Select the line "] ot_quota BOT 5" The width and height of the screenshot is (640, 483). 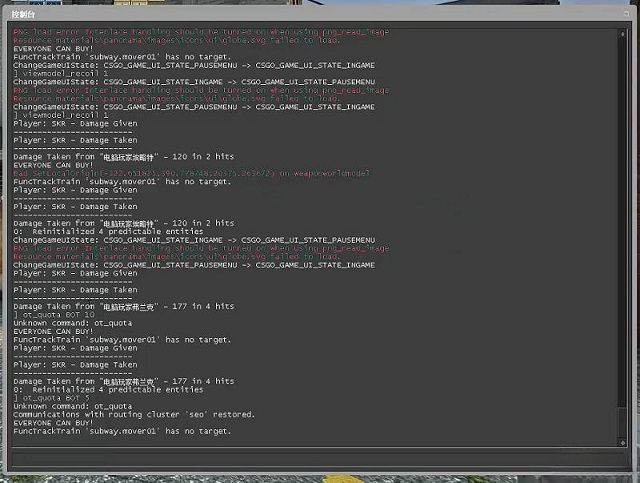point(51,398)
